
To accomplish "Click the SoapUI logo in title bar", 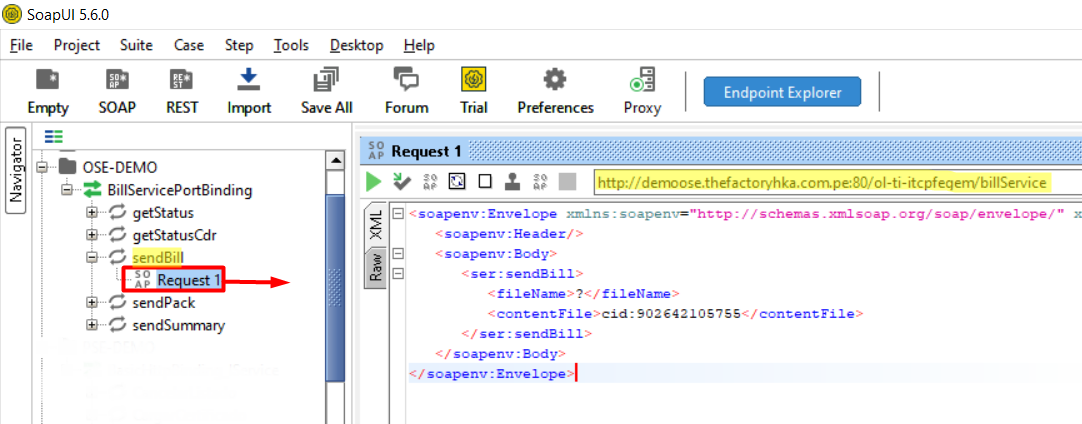I will (12, 14).
